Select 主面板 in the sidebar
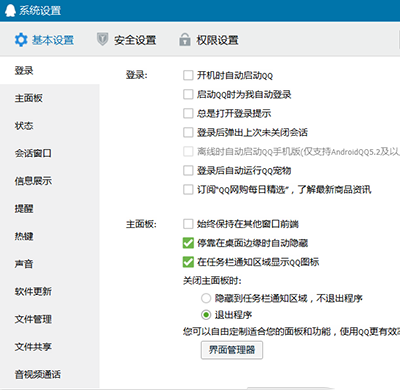 coord(50,98)
